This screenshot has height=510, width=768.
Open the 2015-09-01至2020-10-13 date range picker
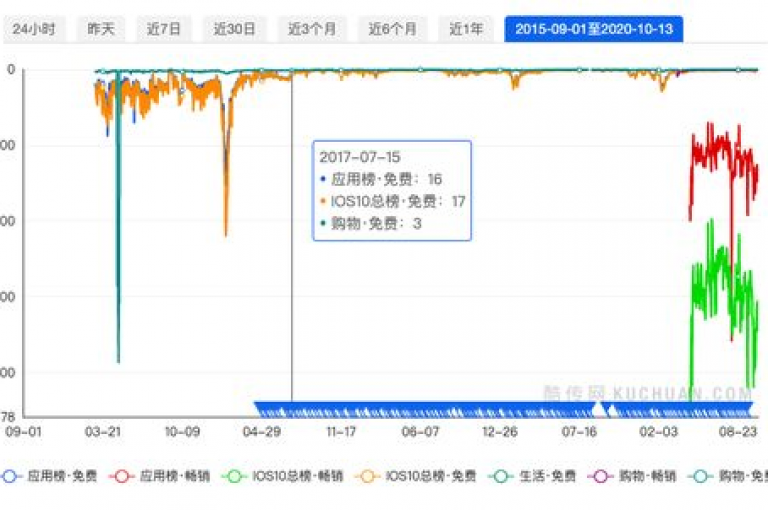click(594, 29)
